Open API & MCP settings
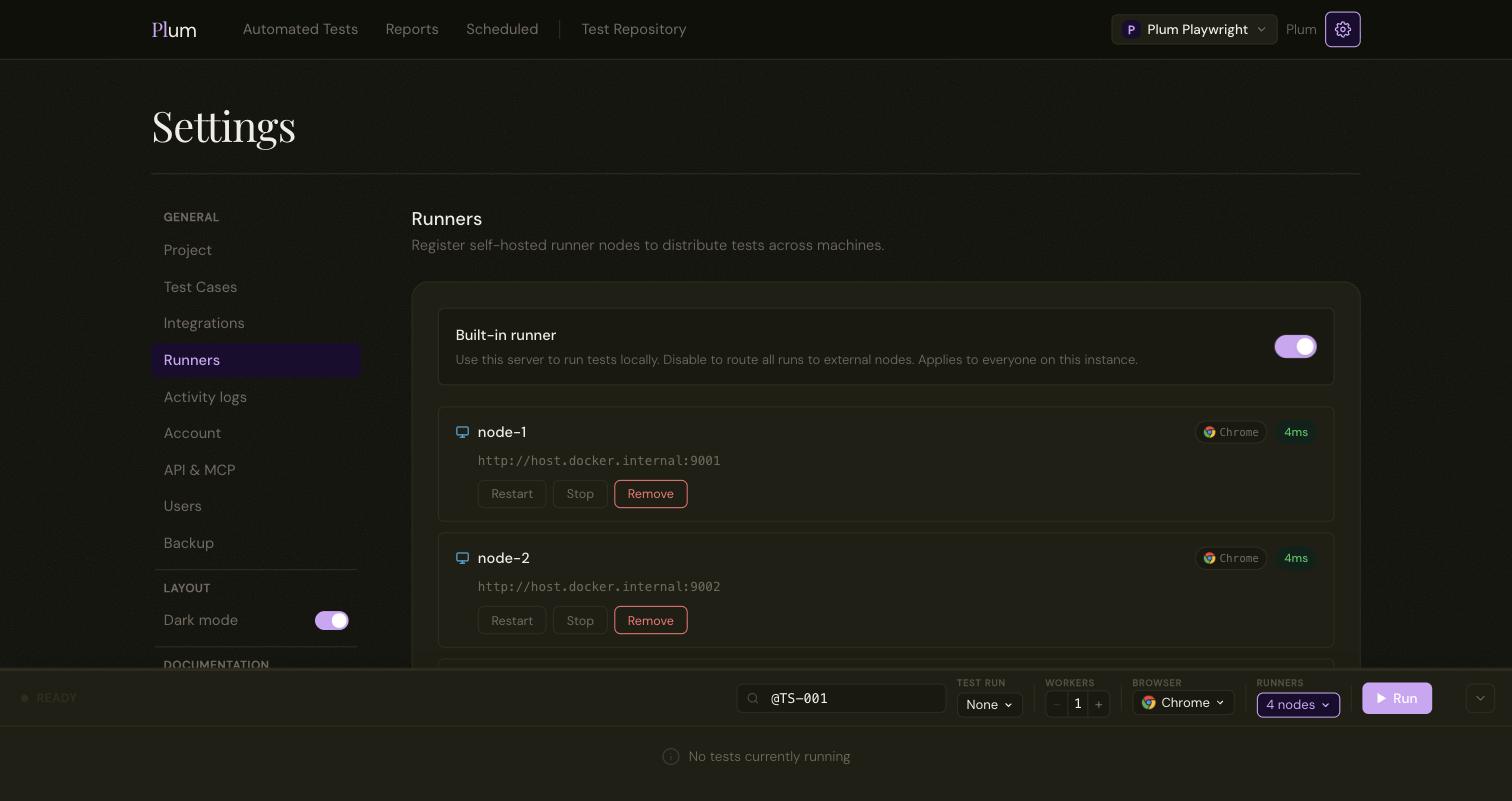Viewport: 1512px width, 801px height. coord(256,470)
